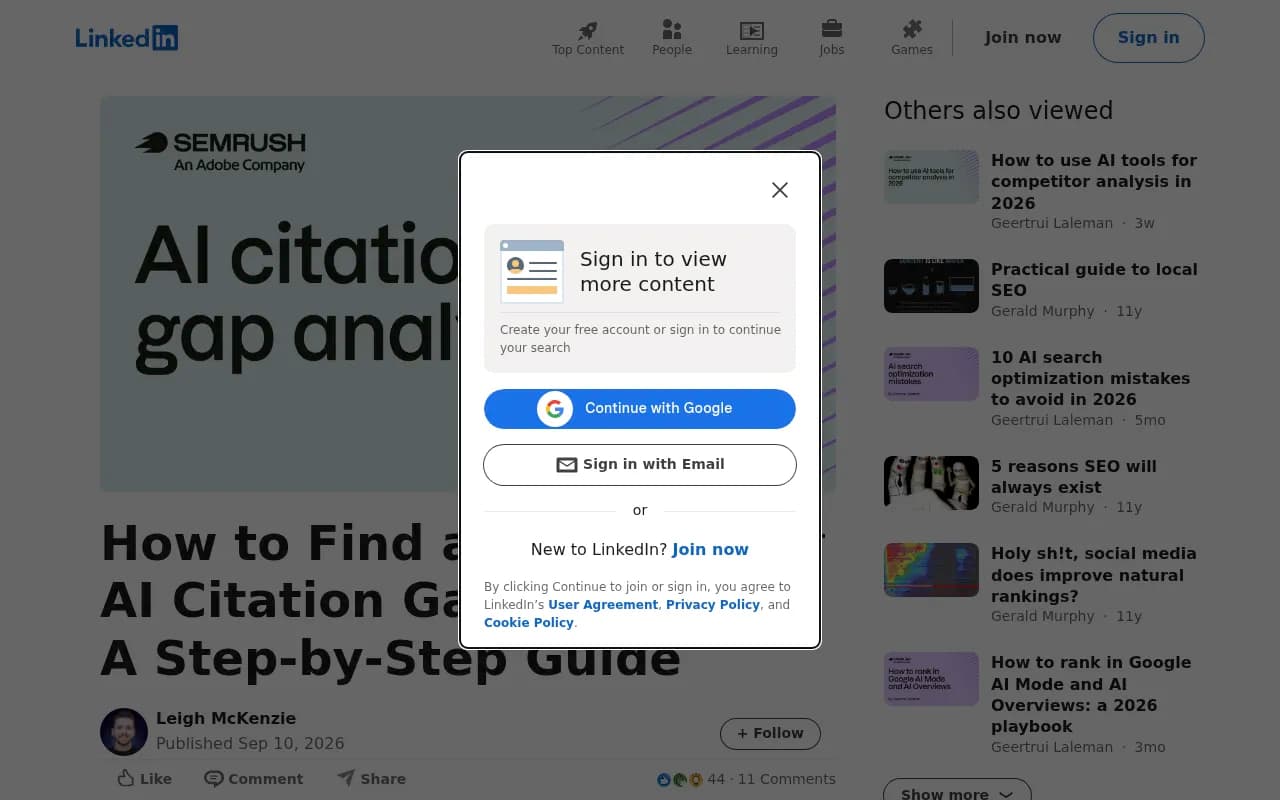Open article on AI tools for competitor analysis
Viewport: 1280px width, 800px height.
1094,181
